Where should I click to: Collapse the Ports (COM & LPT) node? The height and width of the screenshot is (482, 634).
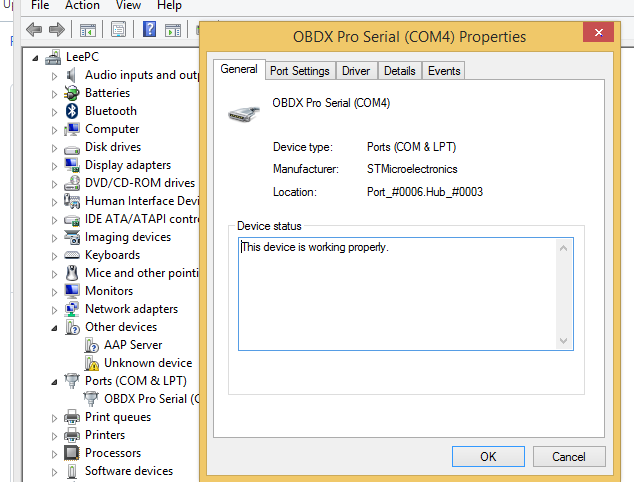point(54,382)
